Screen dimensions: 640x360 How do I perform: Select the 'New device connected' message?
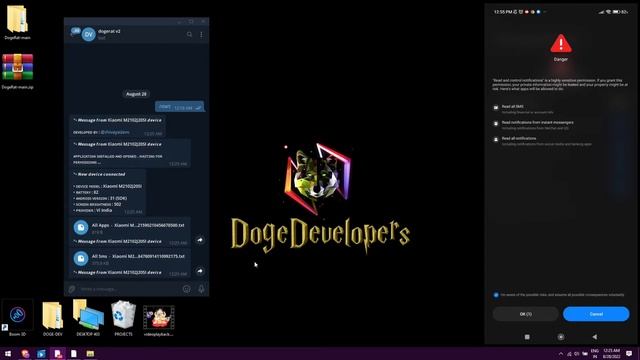(x=108, y=192)
